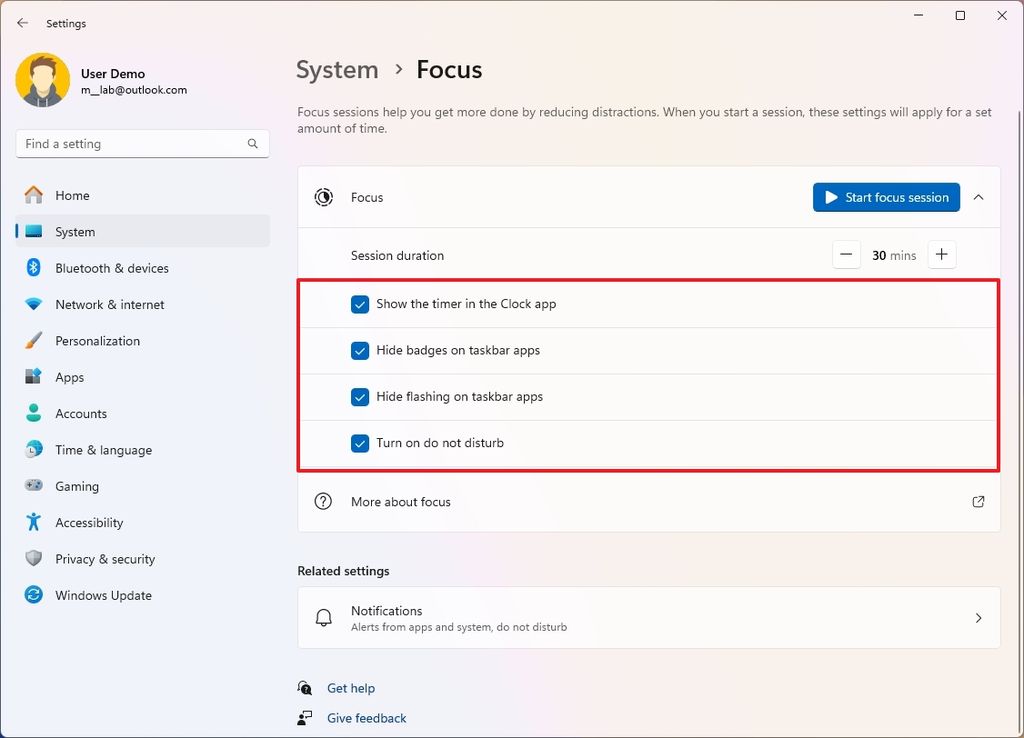1024x738 pixels.
Task: Disable Show the timer in the Clock app
Action: 360,304
